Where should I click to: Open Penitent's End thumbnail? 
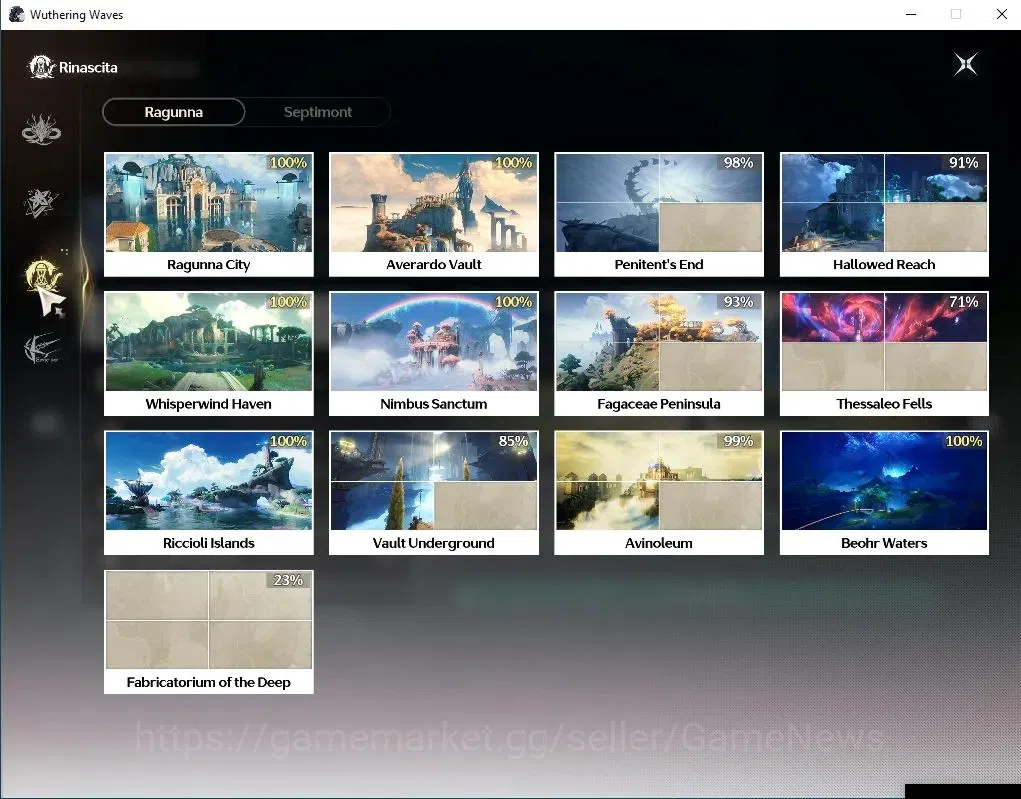pyautogui.click(x=659, y=203)
